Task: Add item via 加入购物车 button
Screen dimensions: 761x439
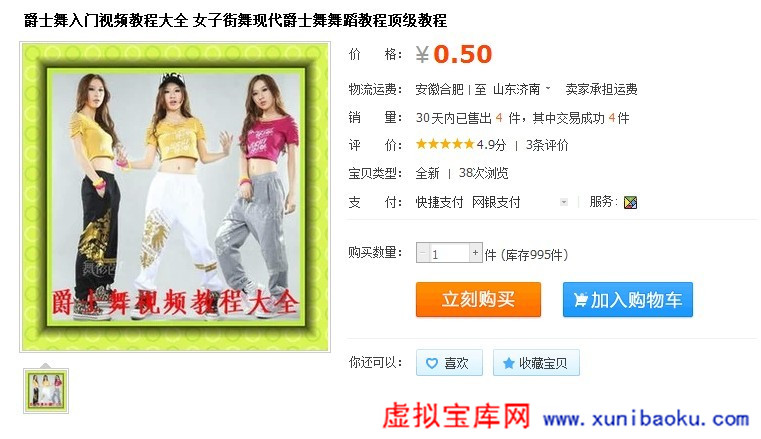Action: pos(628,299)
